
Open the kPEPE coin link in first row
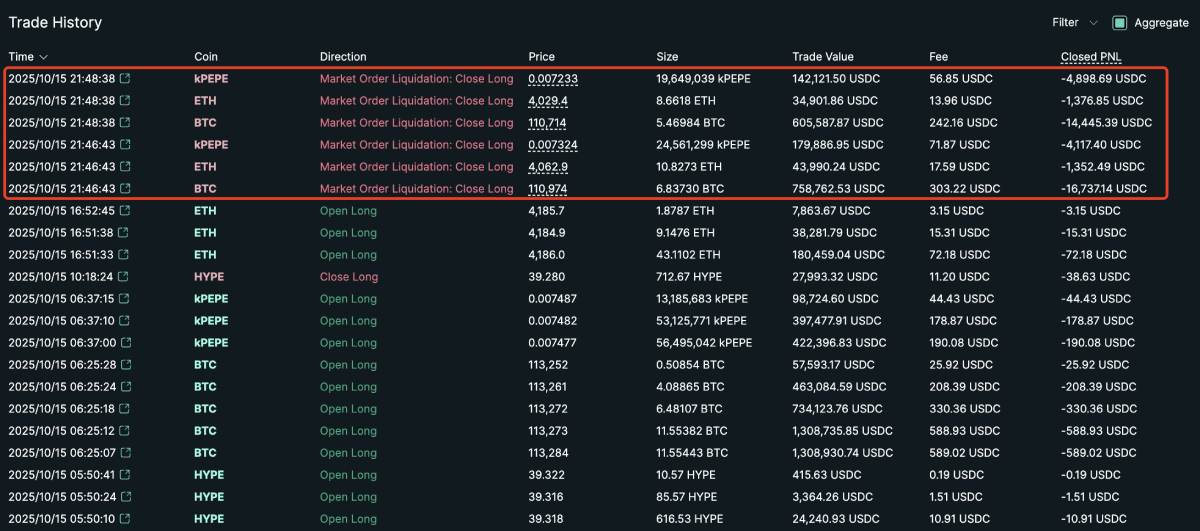click(211, 79)
